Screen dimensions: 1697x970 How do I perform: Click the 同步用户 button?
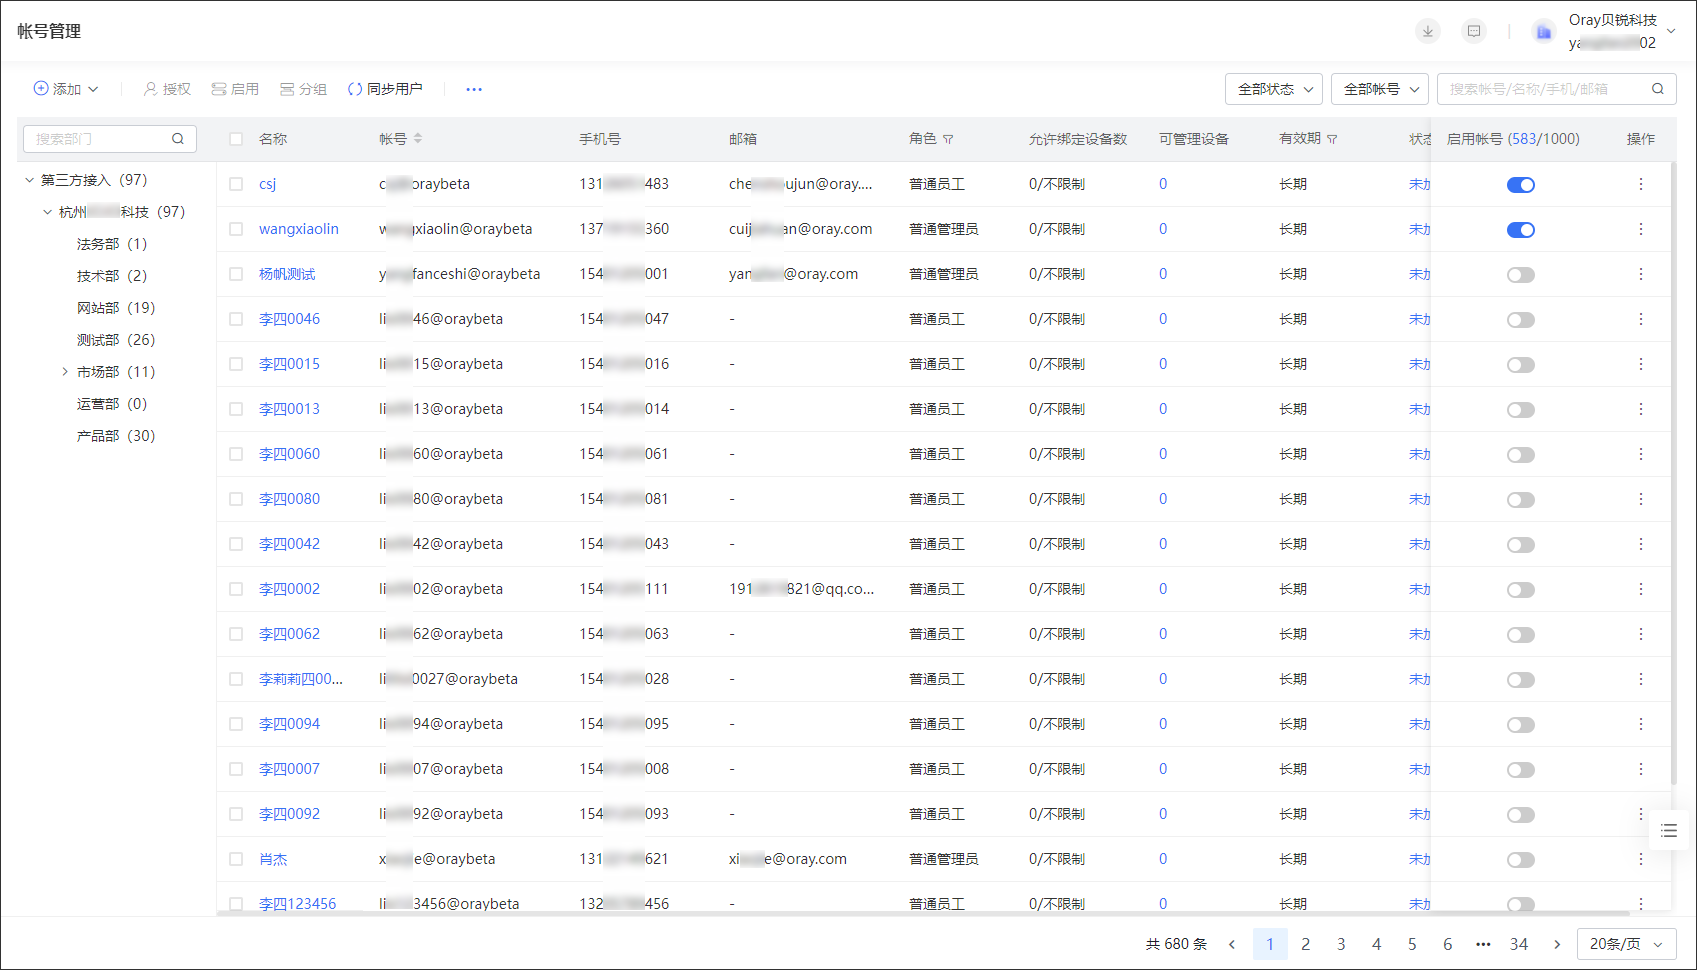coord(385,89)
